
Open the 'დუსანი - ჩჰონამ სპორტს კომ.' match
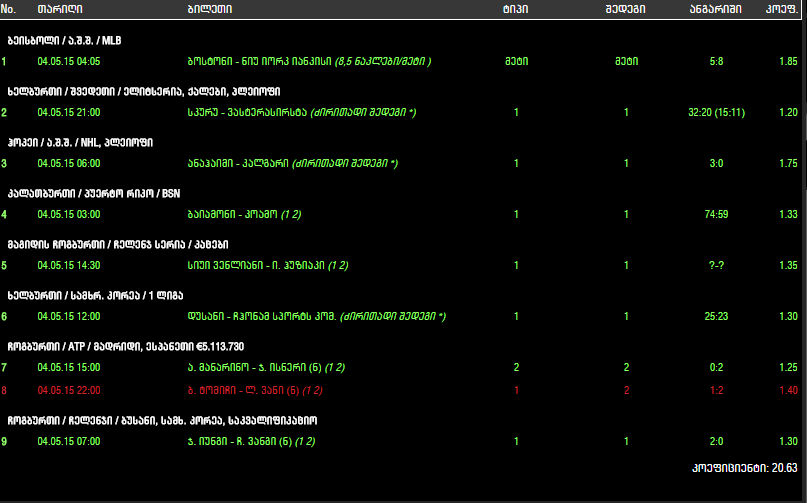pos(317,316)
